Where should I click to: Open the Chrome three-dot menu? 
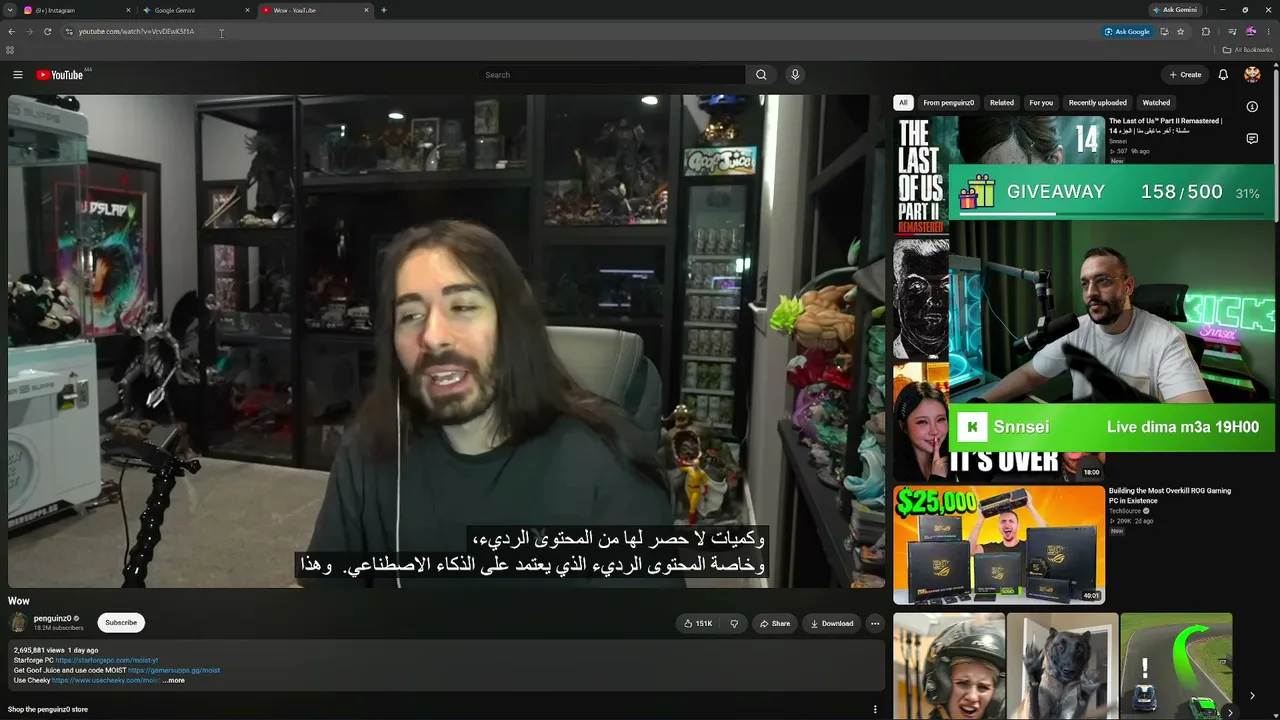pyautogui.click(x=1269, y=32)
